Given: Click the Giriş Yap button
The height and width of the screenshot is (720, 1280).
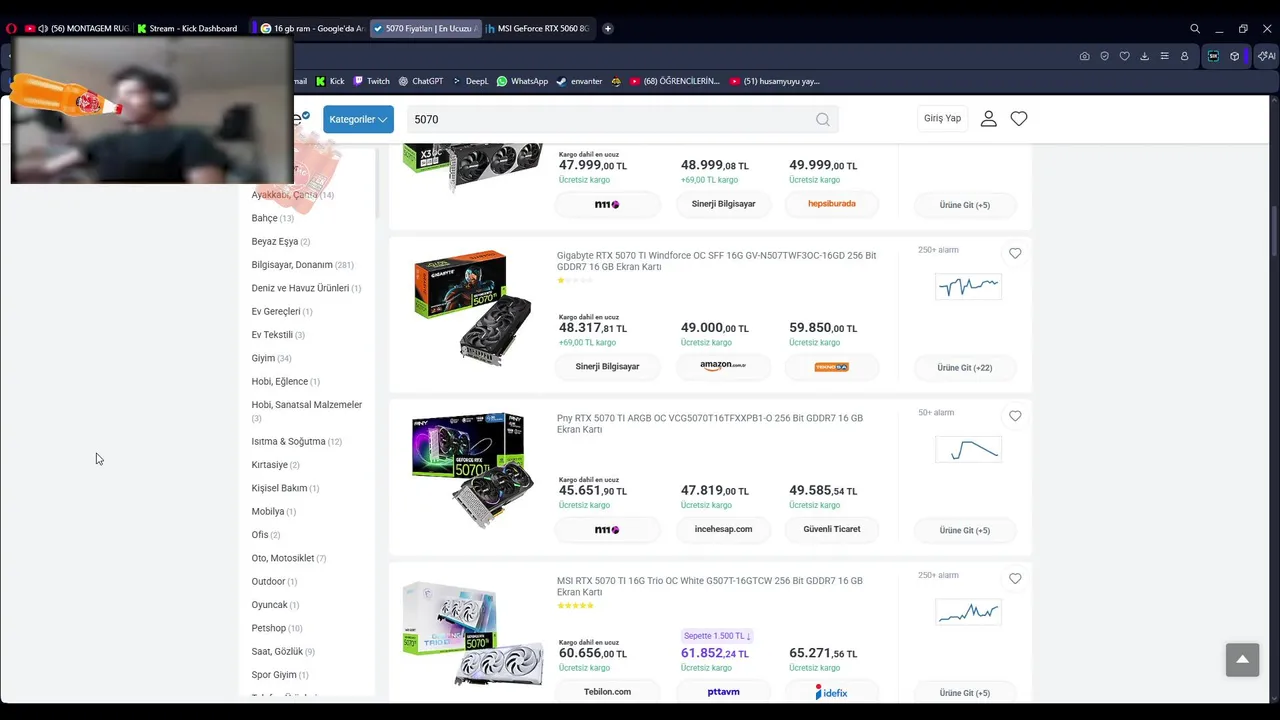Looking at the screenshot, I should click(942, 118).
